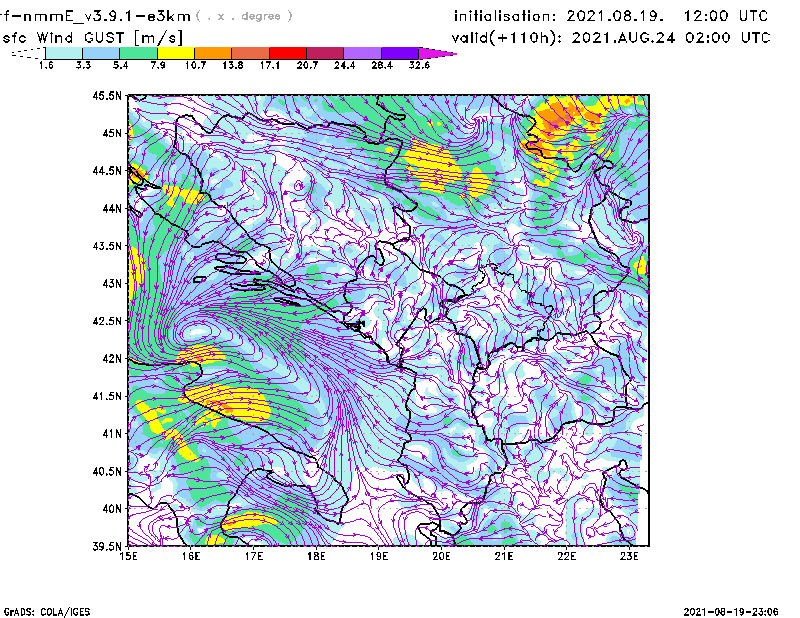Viewport: 800px width, 618px height.
Task: Click the legend value 3.3
Action: click(83, 65)
